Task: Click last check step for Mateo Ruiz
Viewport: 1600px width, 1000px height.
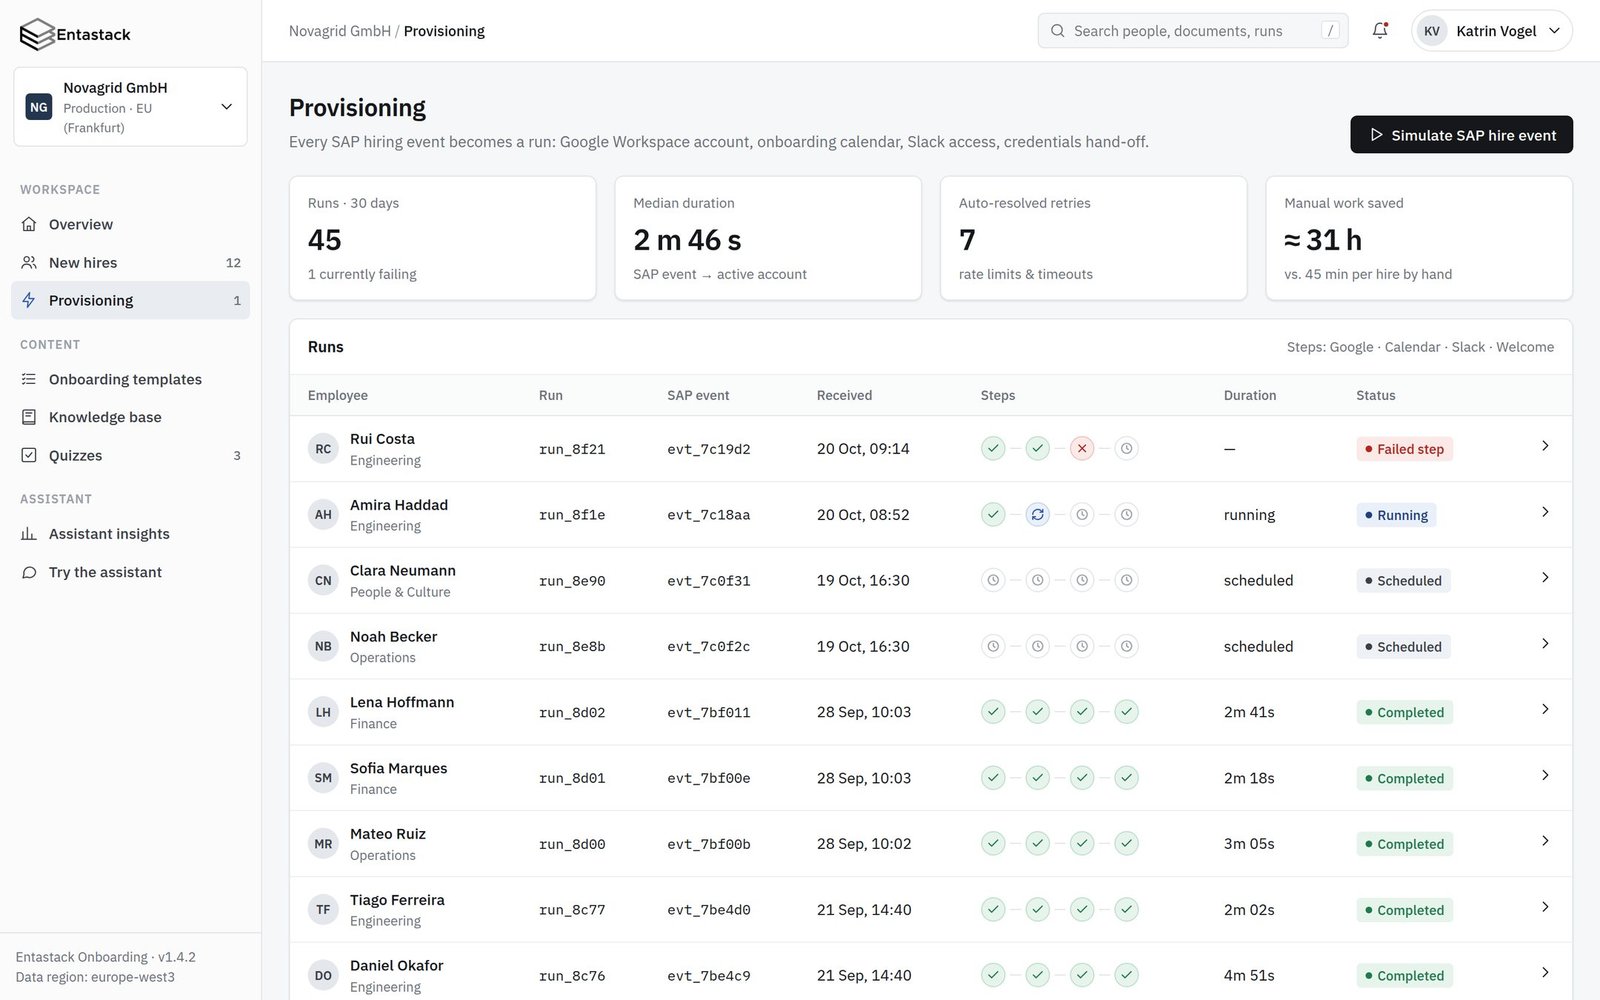Action: click(1127, 844)
